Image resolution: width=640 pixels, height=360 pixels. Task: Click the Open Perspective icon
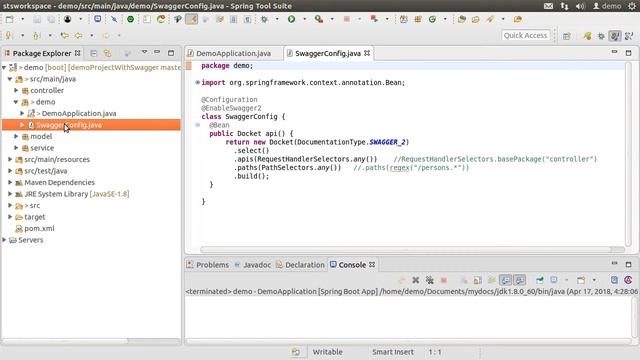point(567,36)
